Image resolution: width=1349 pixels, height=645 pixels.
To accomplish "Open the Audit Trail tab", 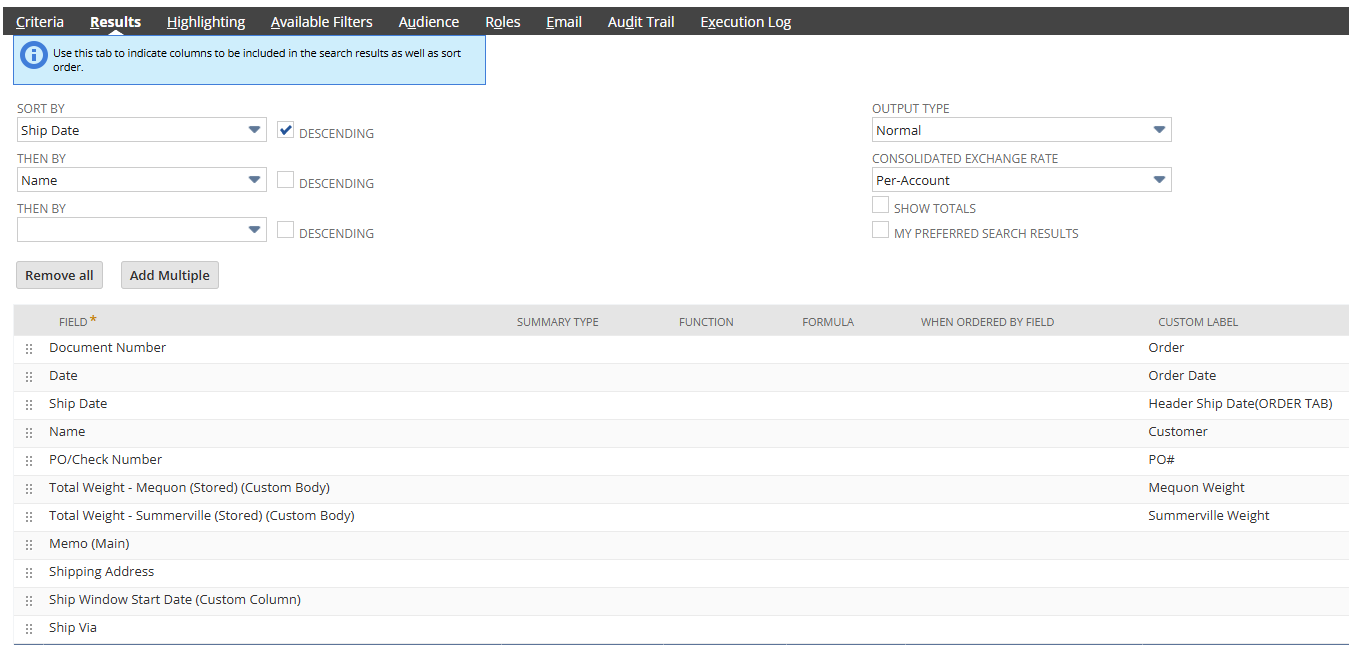I will click(640, 21).
